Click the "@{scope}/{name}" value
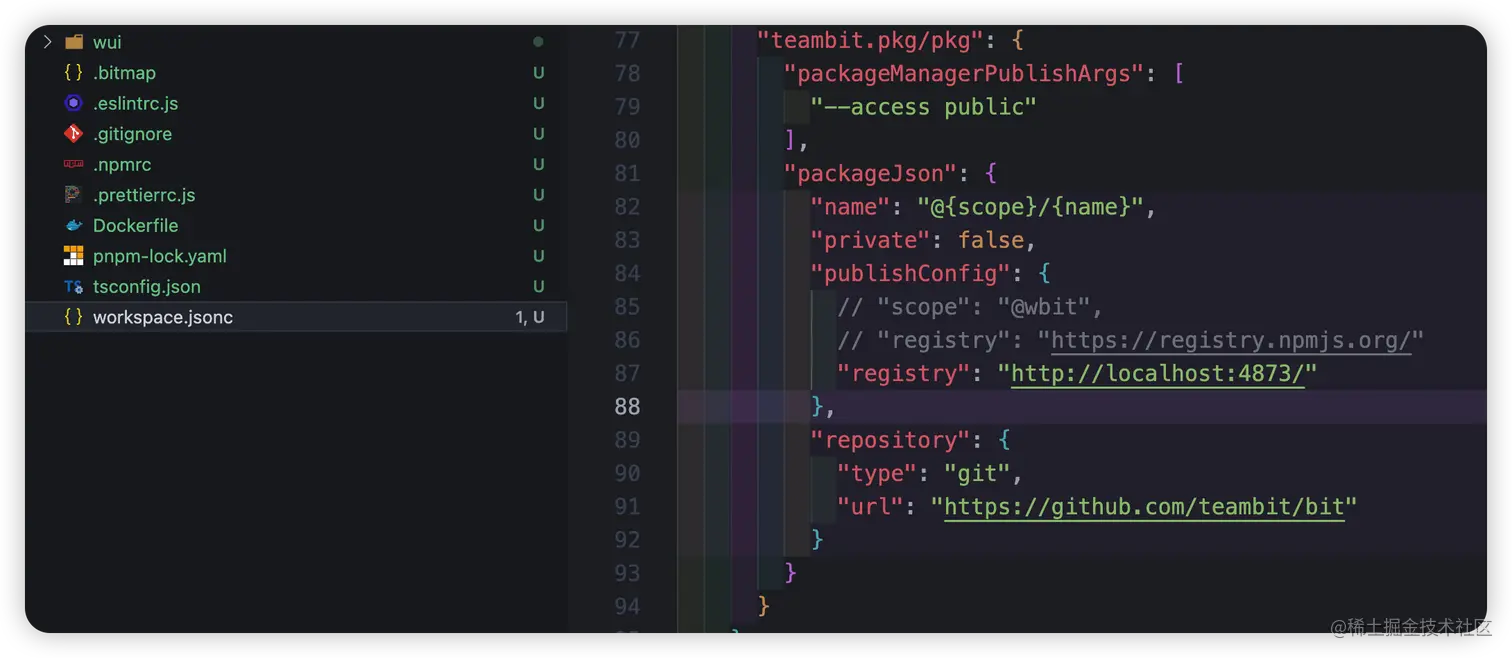Viewport: 1512px width, 658px height. pos(1030,207)
